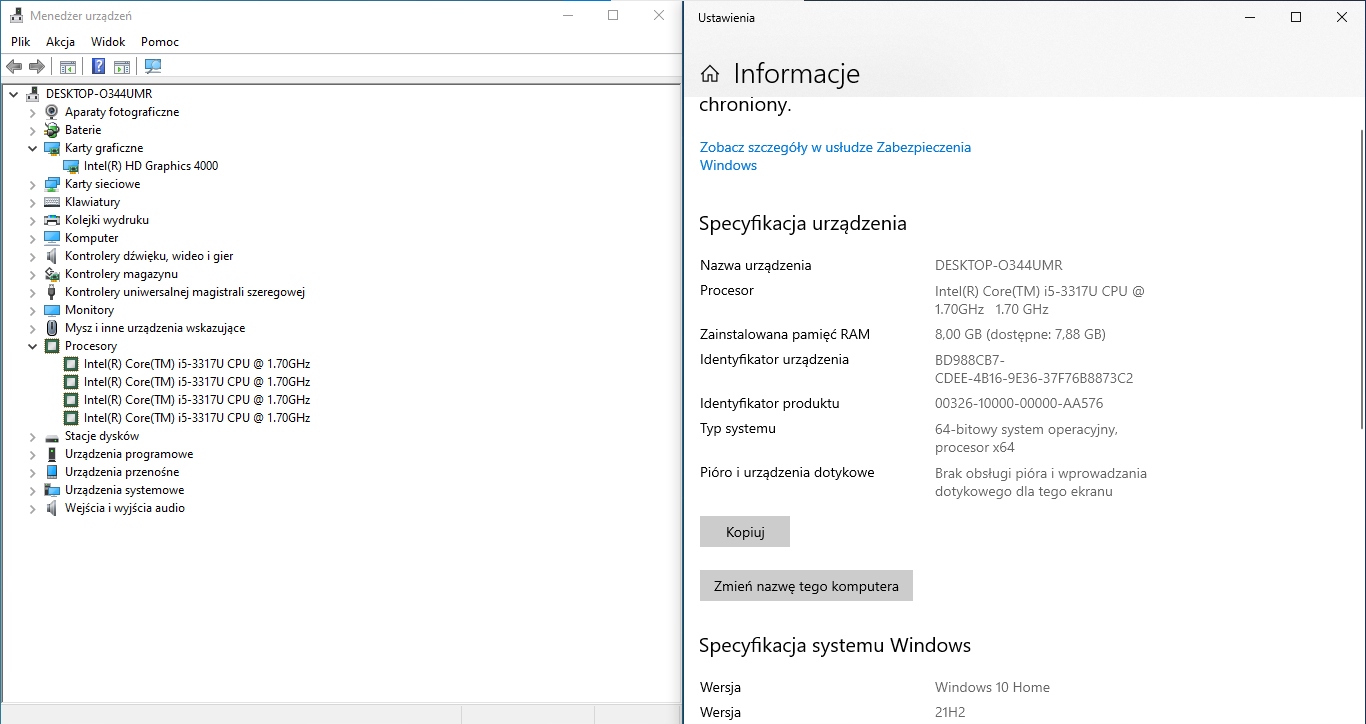Open Zobacz szczegóły w usłudze Zabezpieczenia Windows link

point(835,156)
